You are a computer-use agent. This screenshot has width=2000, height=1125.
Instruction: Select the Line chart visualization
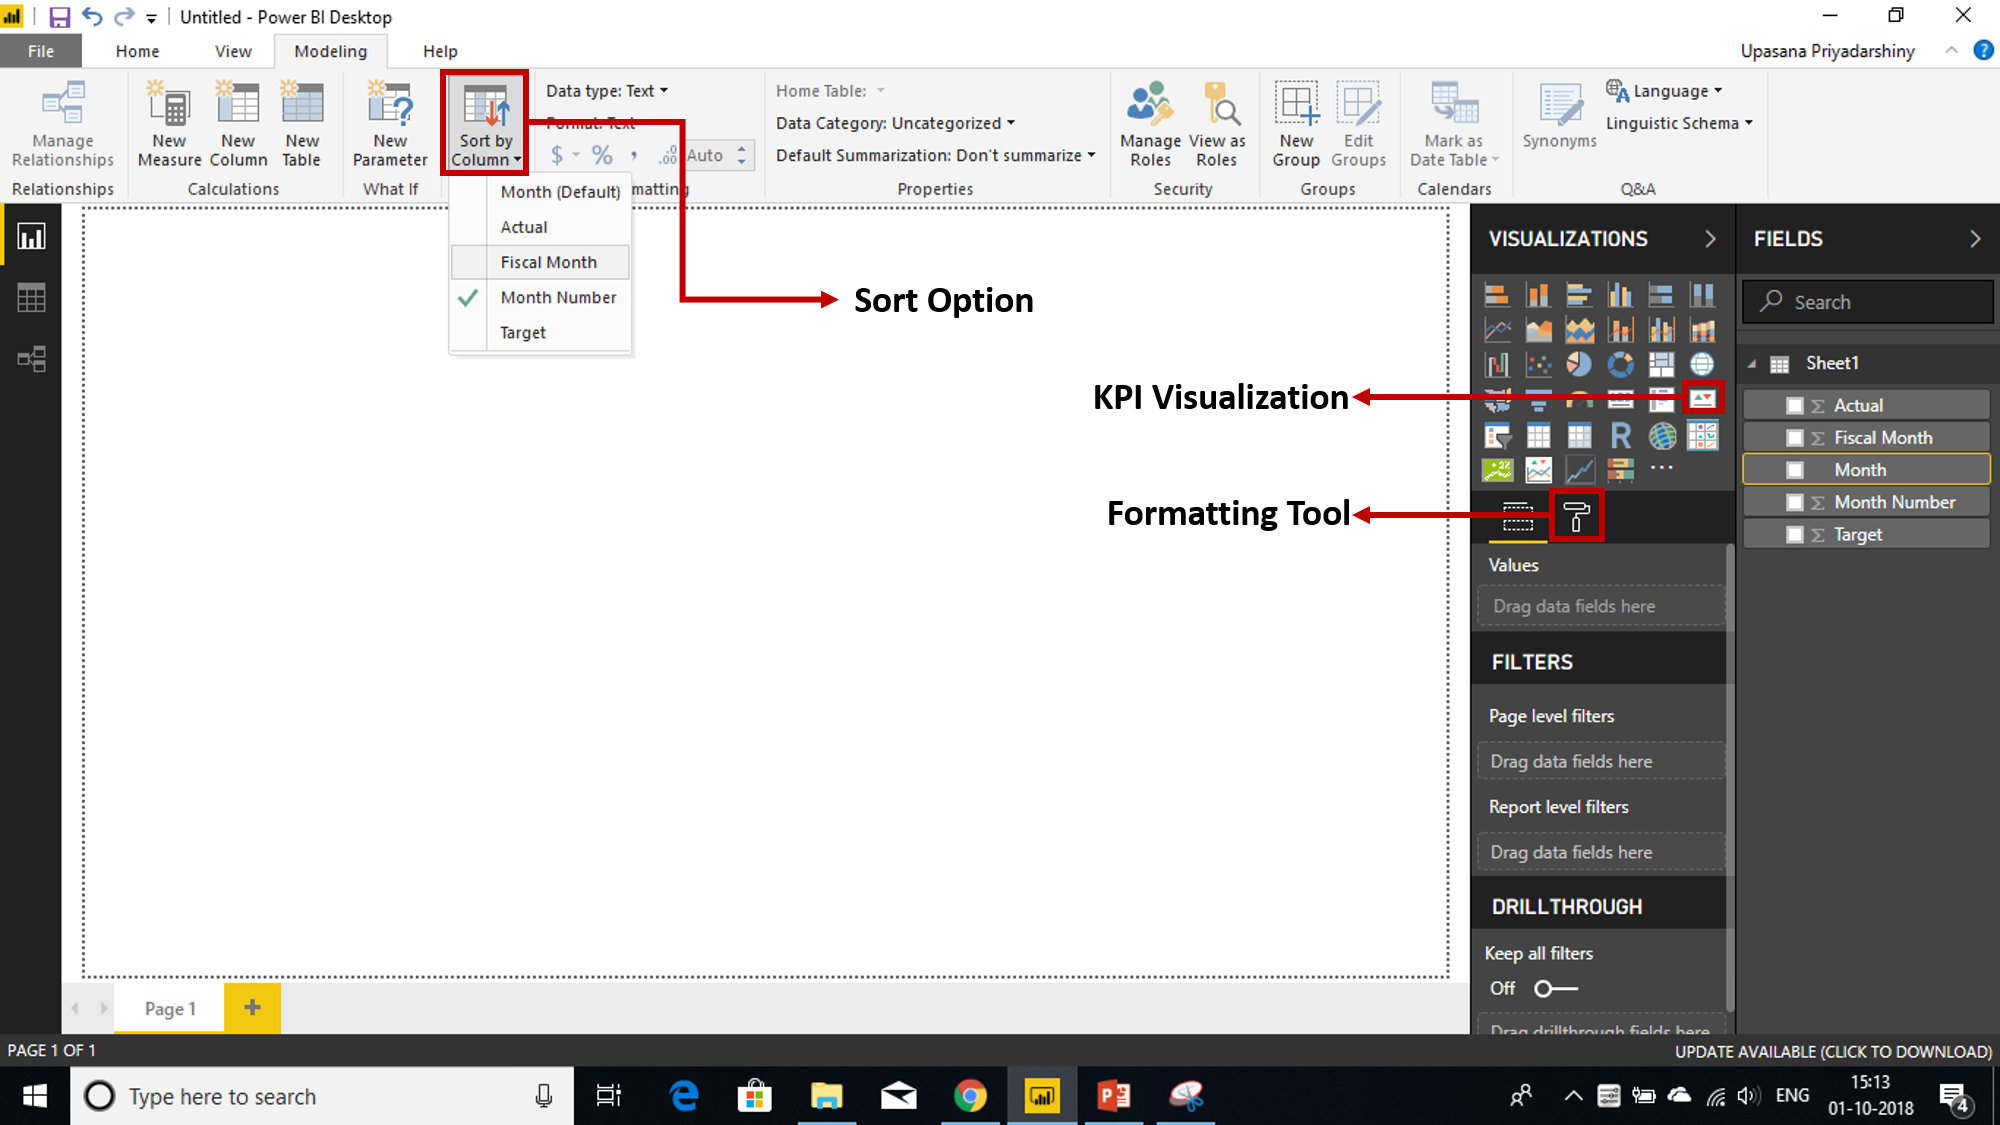pyautogui.click(x=1497, y=330)
